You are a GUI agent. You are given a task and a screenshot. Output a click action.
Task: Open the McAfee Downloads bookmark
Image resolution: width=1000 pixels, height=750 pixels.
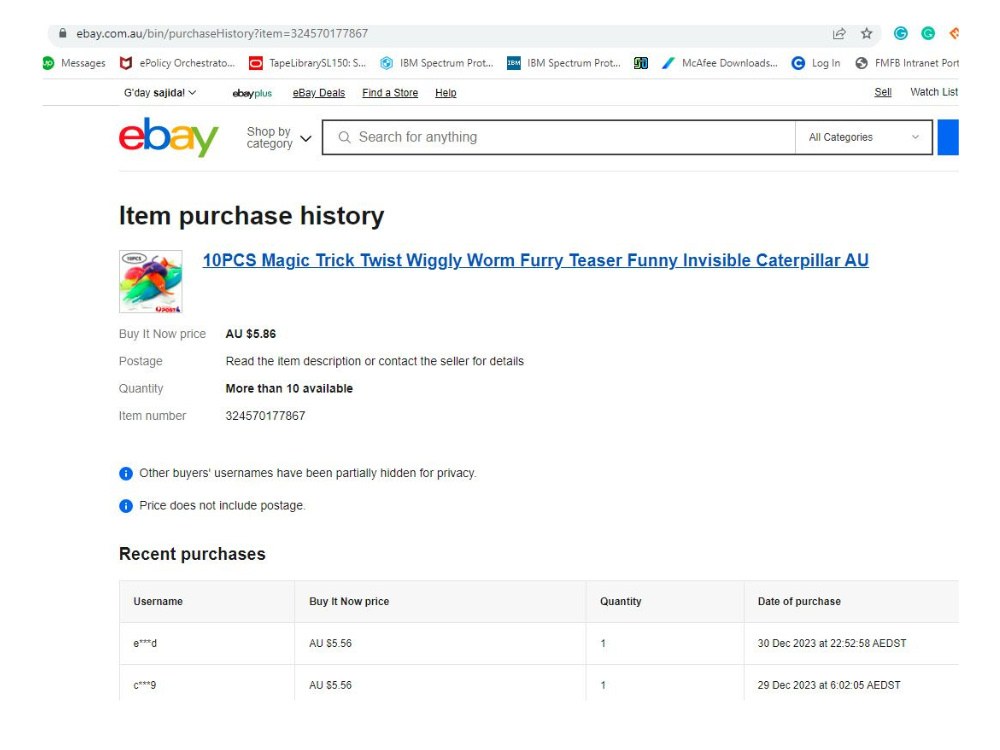(x=720, y=63)
